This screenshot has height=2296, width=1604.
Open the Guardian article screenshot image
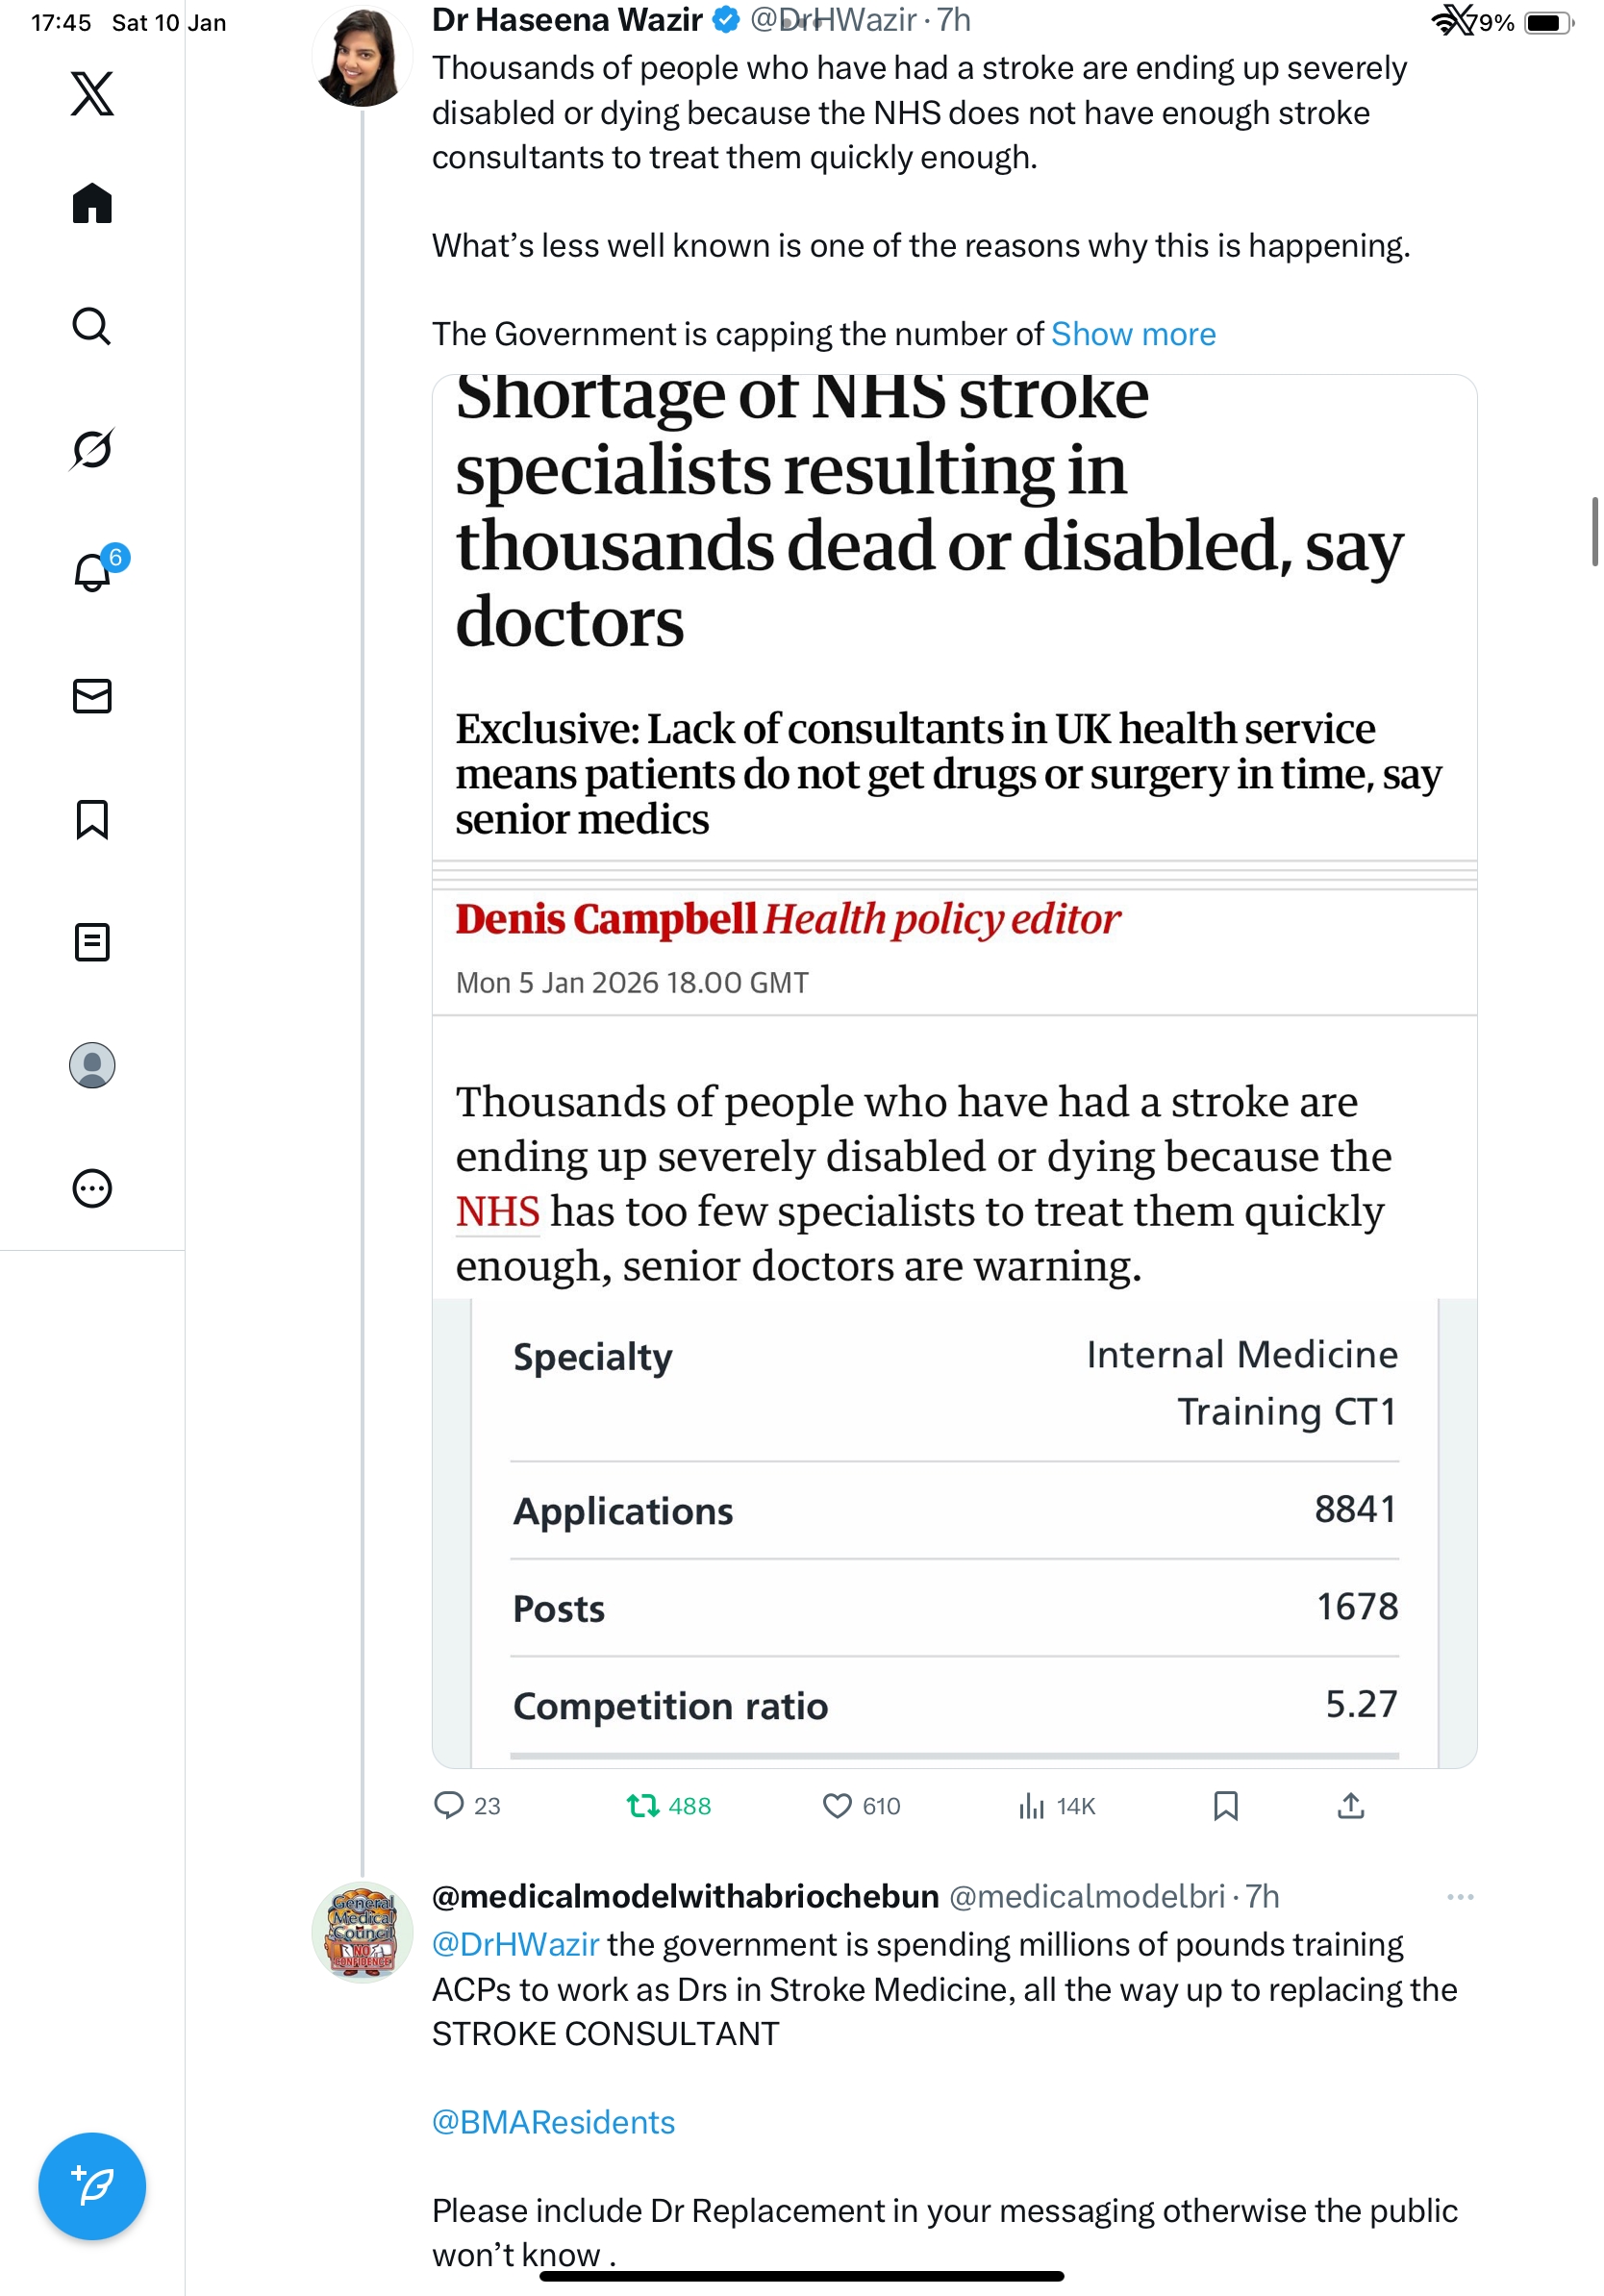[954, 1070]
